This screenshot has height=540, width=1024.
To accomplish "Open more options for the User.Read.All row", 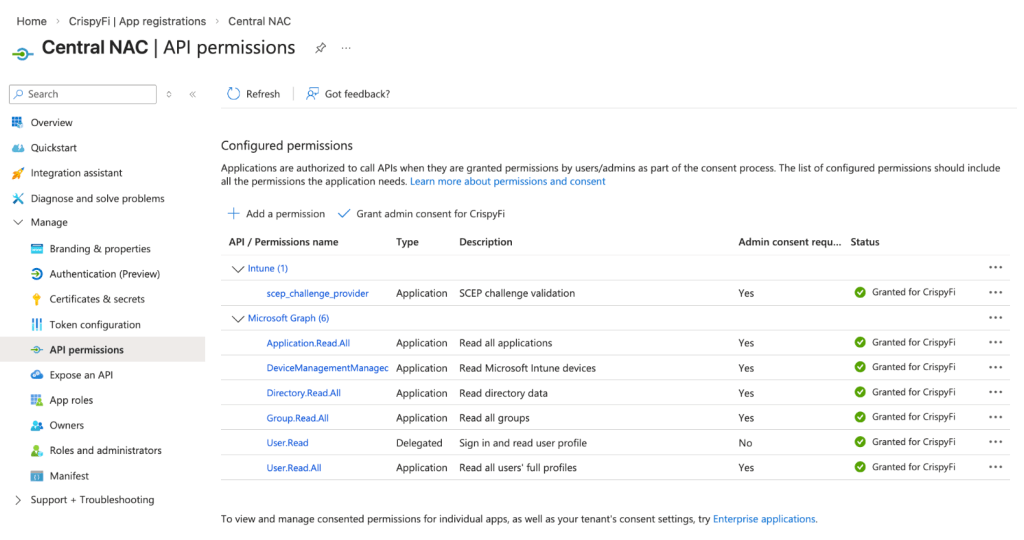I will pos(994,467).
